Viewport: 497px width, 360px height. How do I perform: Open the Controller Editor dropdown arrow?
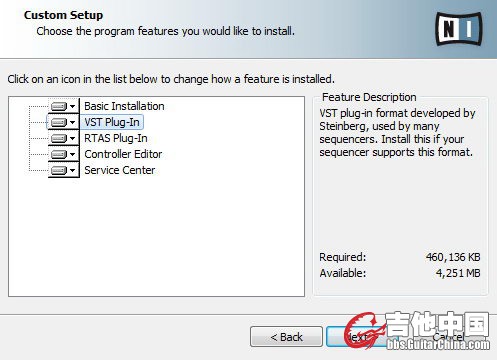[72, 155]
